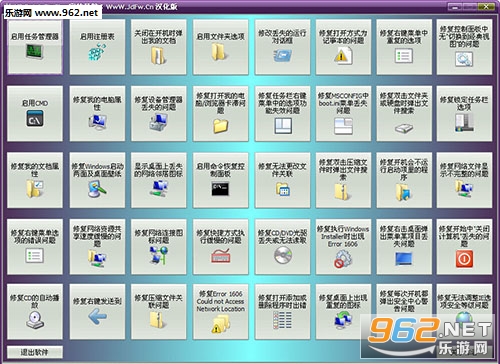Screen dimensions: 500x364
Task: Select 修复双击压缩文件时弹出文件搜索 zip tile
Action: pyautogui.click(x=343, y=180)
